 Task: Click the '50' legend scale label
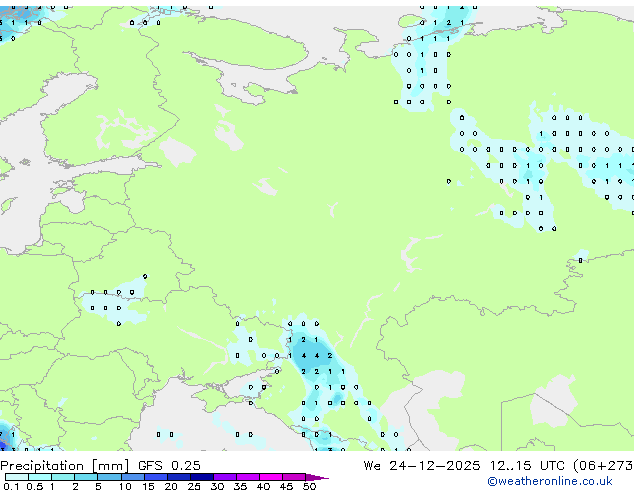tap(309, 486)
